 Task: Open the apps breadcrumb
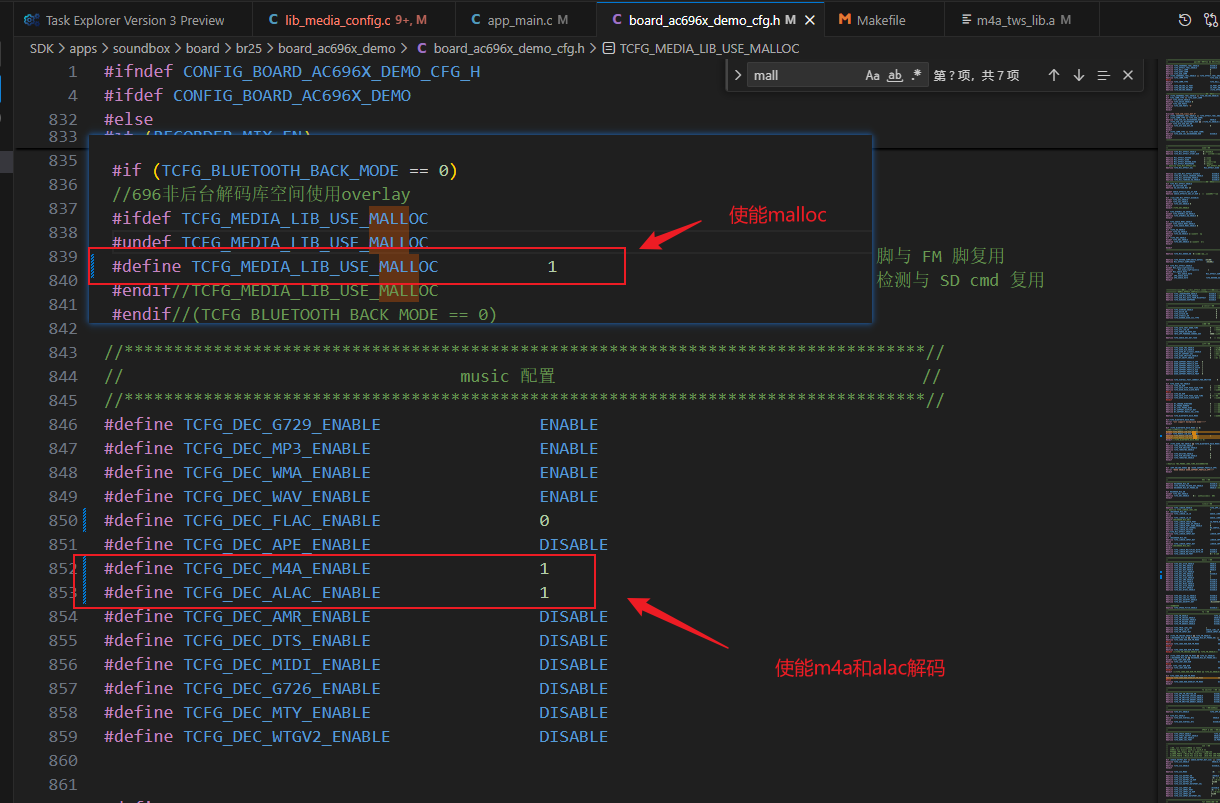(x=83, y=48)
